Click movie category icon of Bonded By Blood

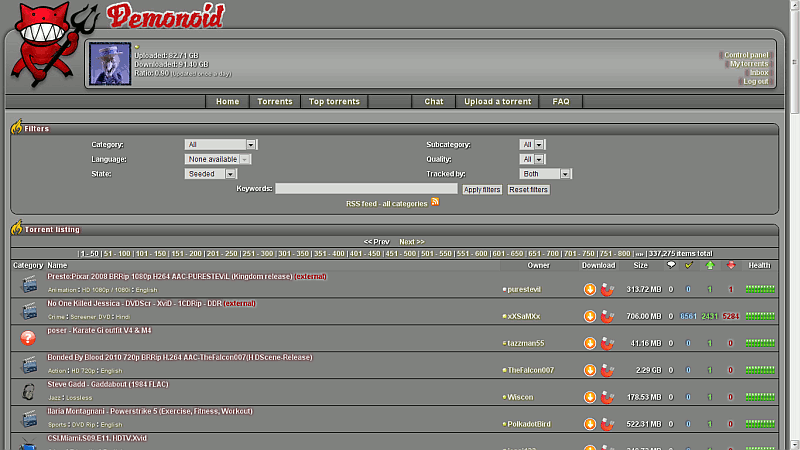pyautogui.click(x=29, y=365)
